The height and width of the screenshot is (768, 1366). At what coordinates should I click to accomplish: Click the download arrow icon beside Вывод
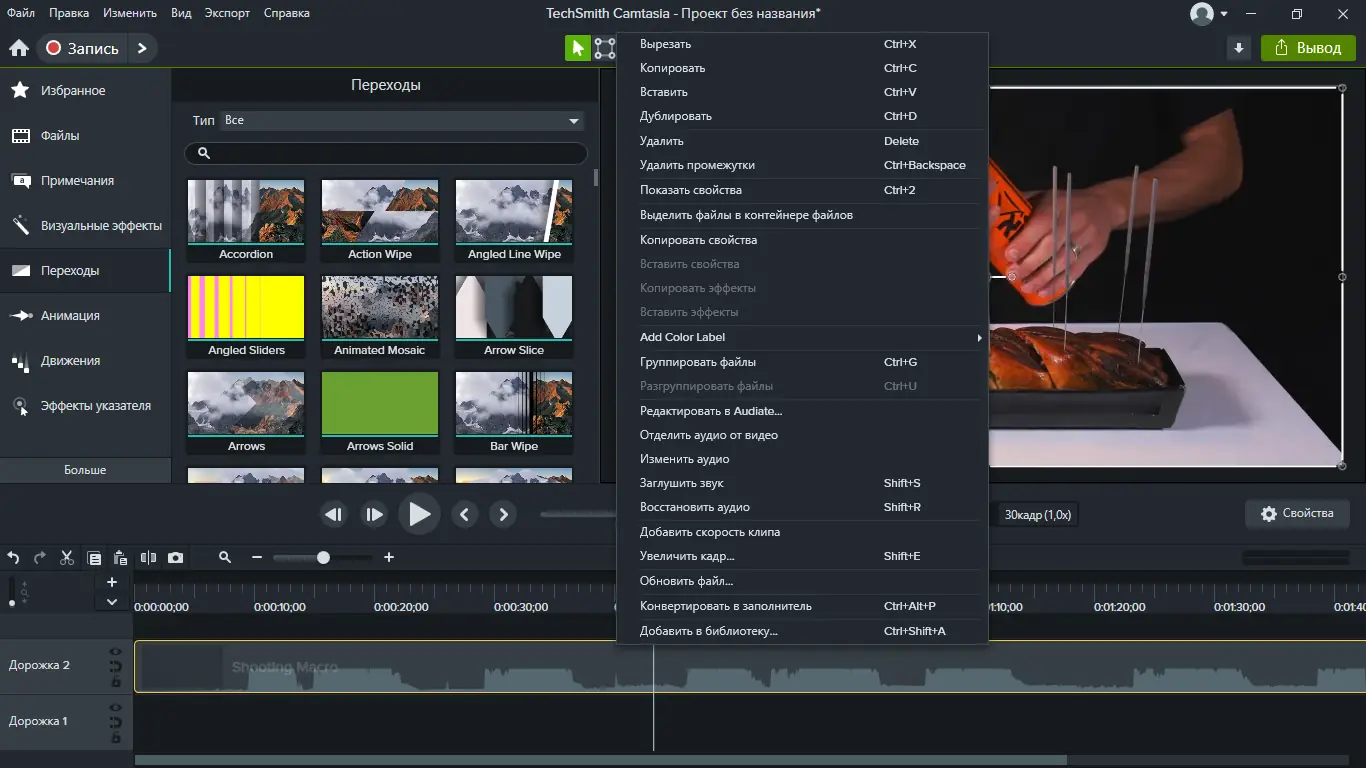[x=1239, y=48]
